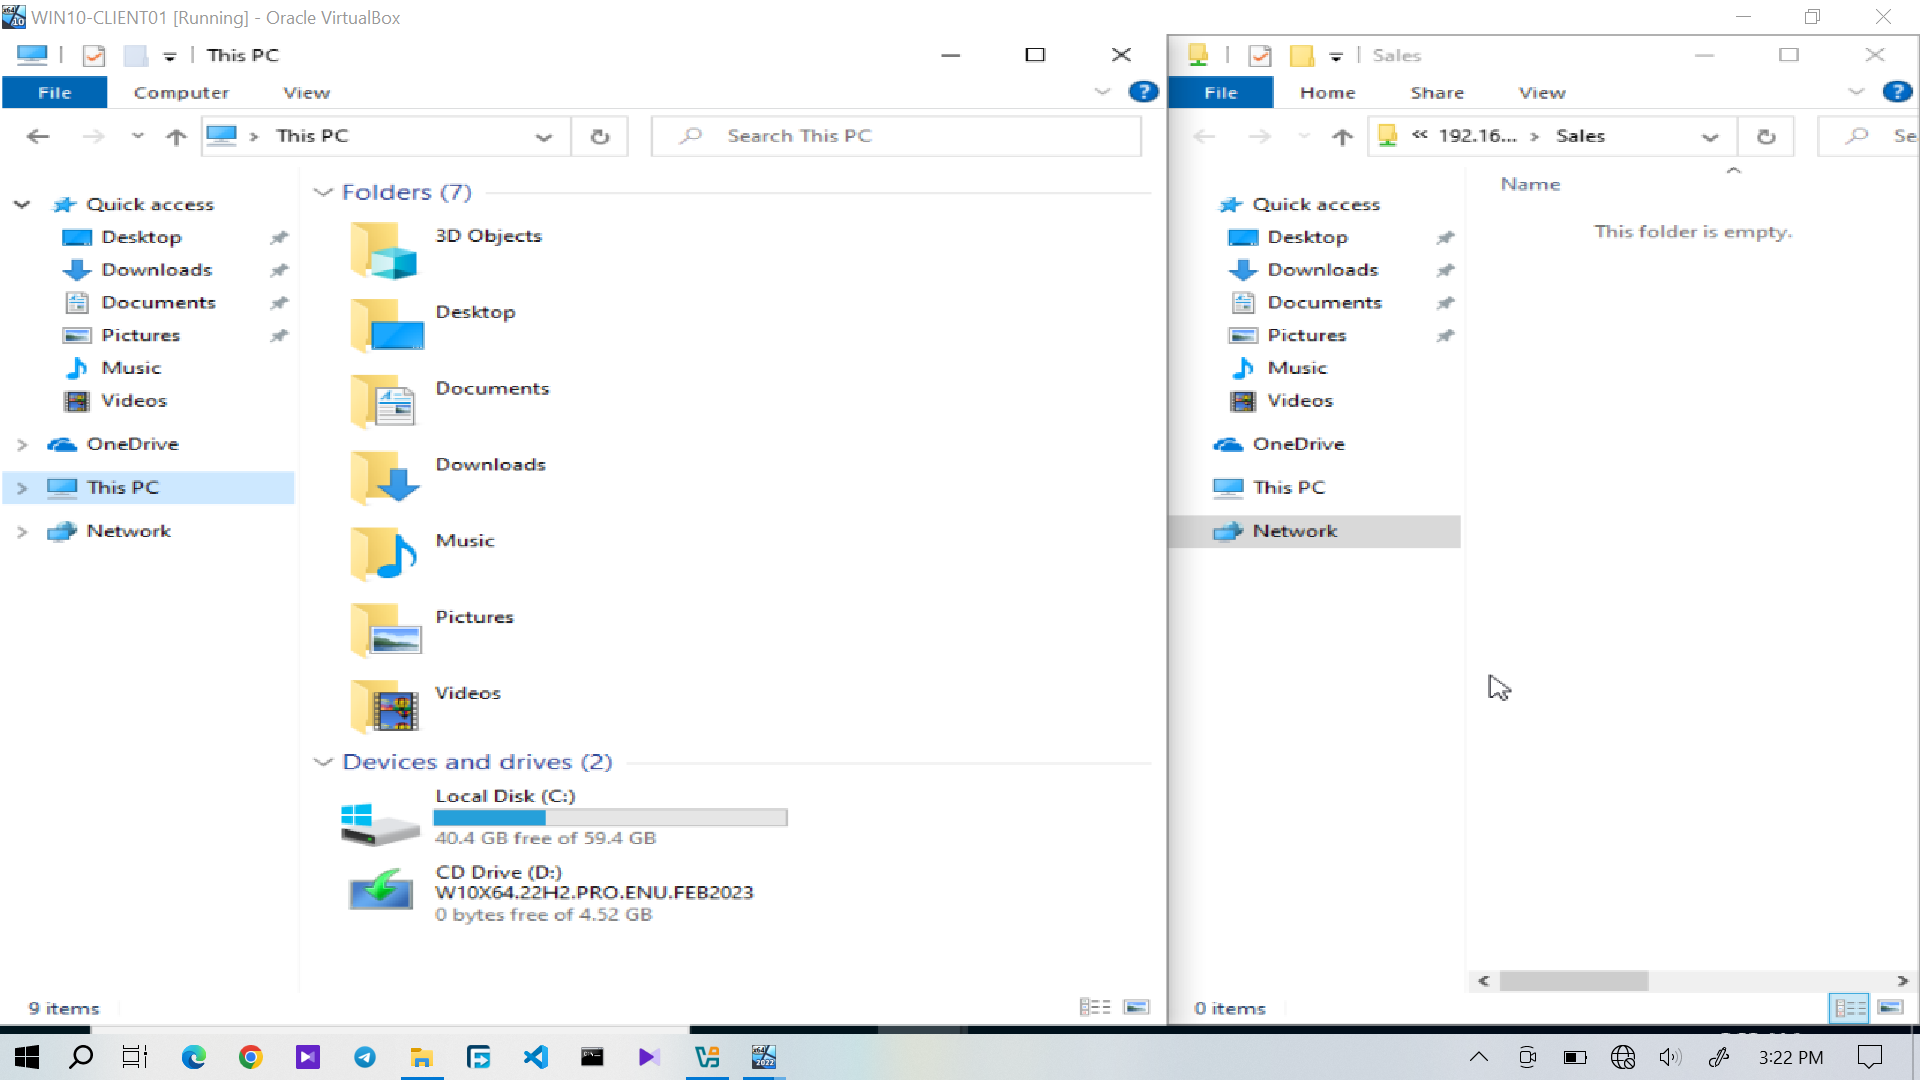Expand the ribbon in Sales window
1920x1080 pixels.
tap(1856, 92)
